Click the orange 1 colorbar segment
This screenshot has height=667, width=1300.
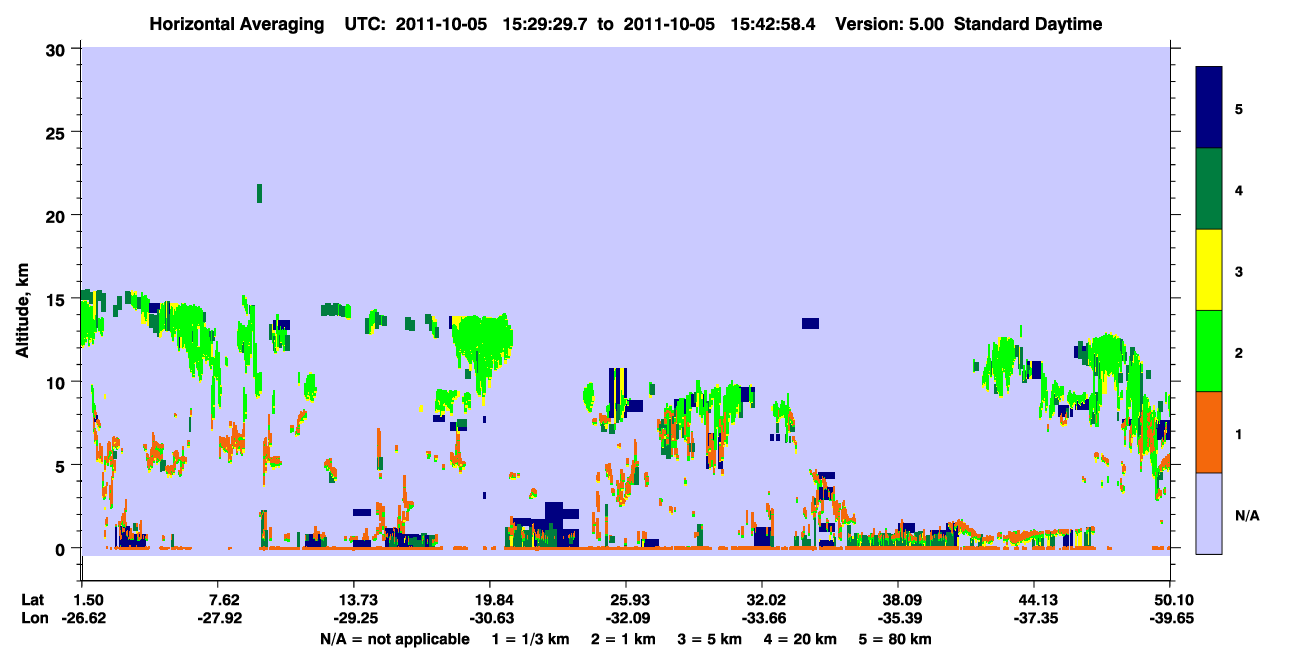[x=1209, y=432]
